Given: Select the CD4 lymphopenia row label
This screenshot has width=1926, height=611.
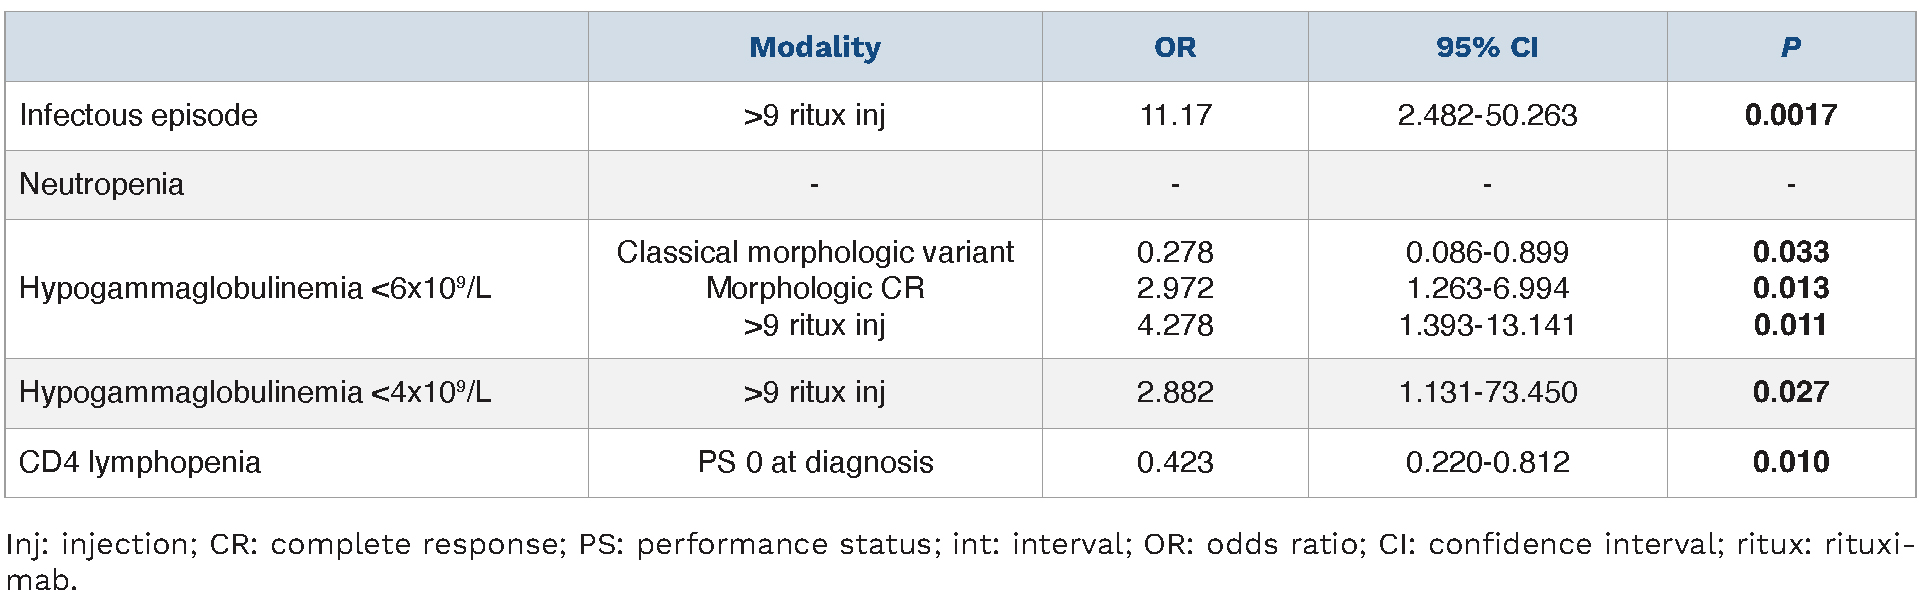Looking at the screenshot, I should pyautogui.click(x=140, y=462).
